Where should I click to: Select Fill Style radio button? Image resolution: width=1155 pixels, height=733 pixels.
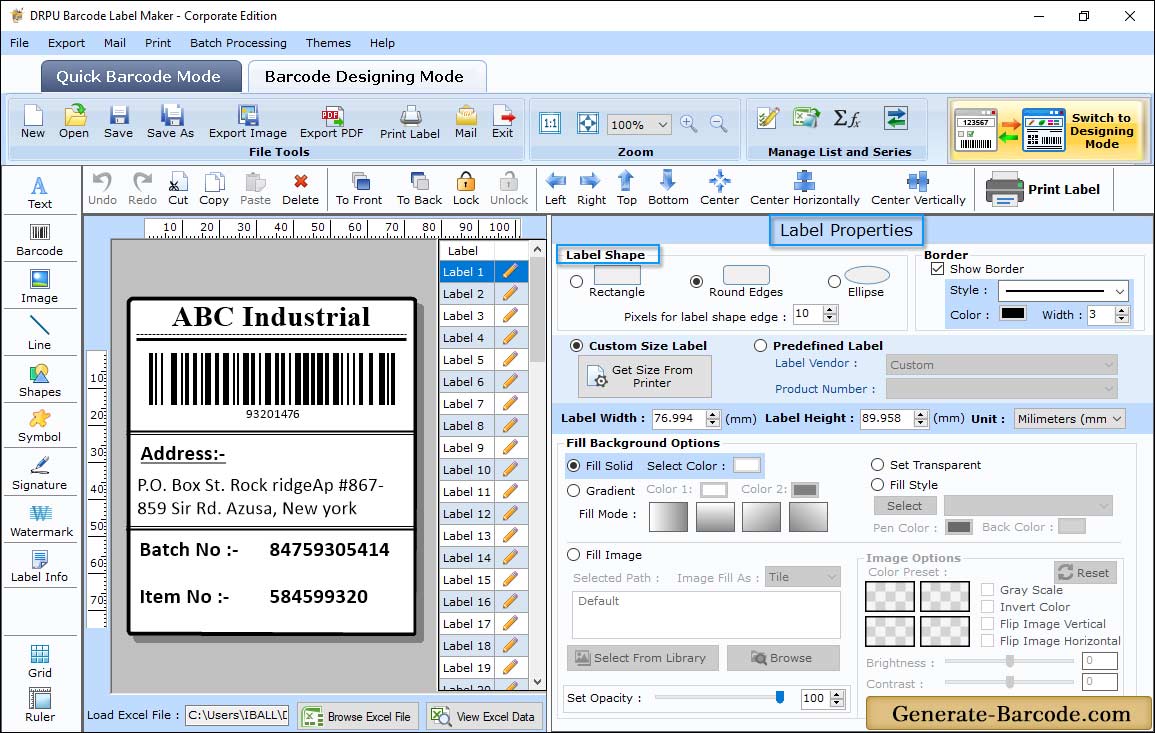877,485
